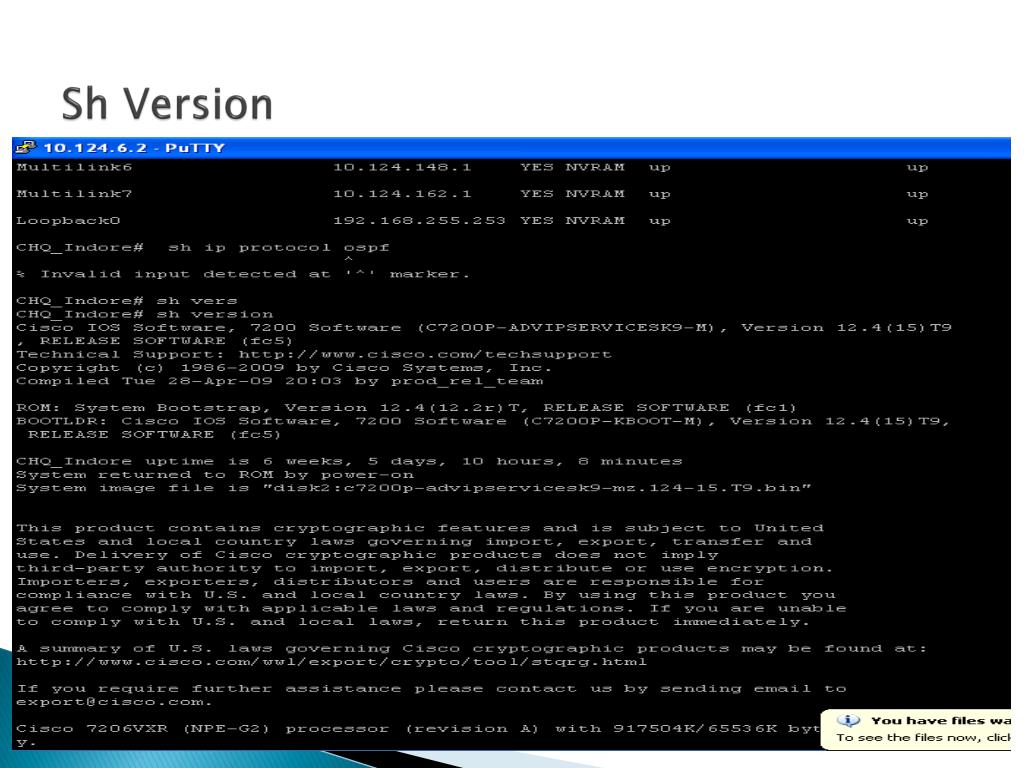Click the 'CHQ_Indore# sh vers' prompt line
Image resolution: width=1024 pixels, height=768 pixels.
[127, 301]
